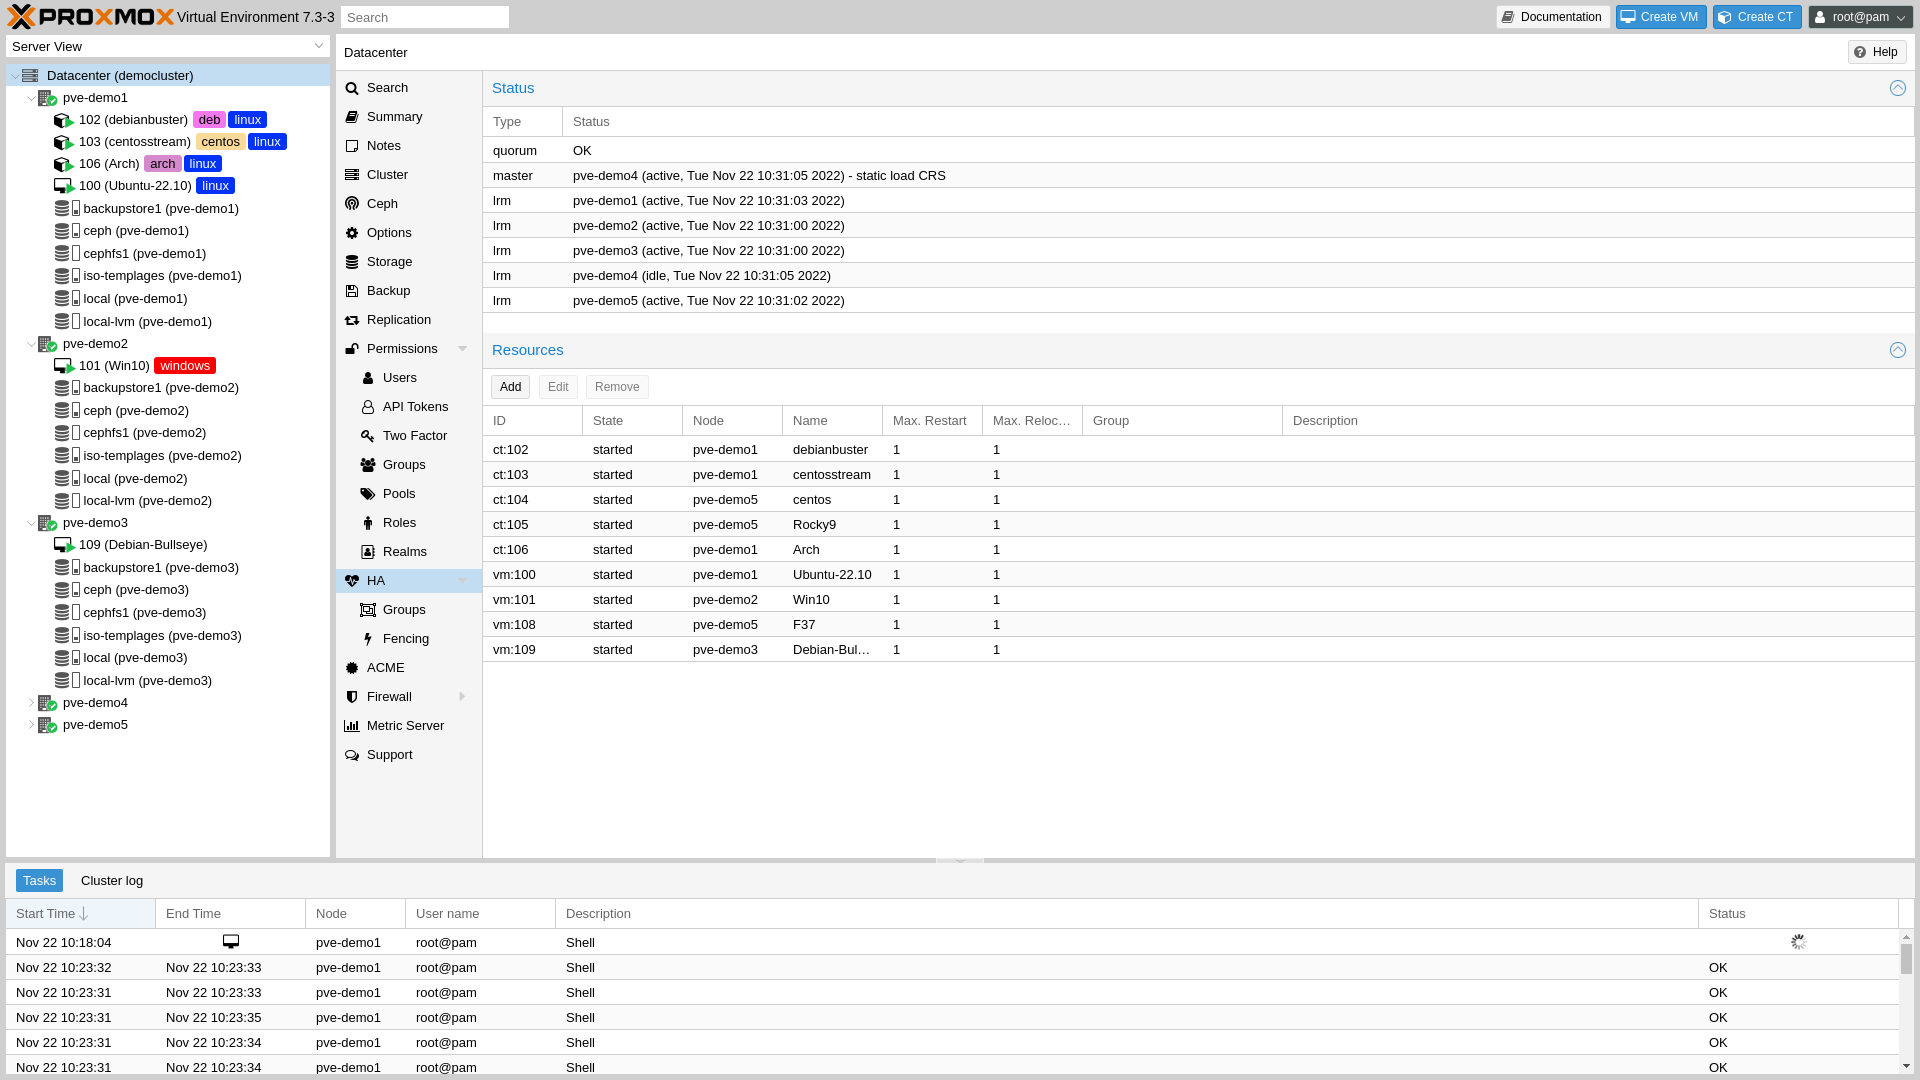Screen dimensions: 1920x1080
Task: Click Edit button in Resources section
Action: click(558, 386)
